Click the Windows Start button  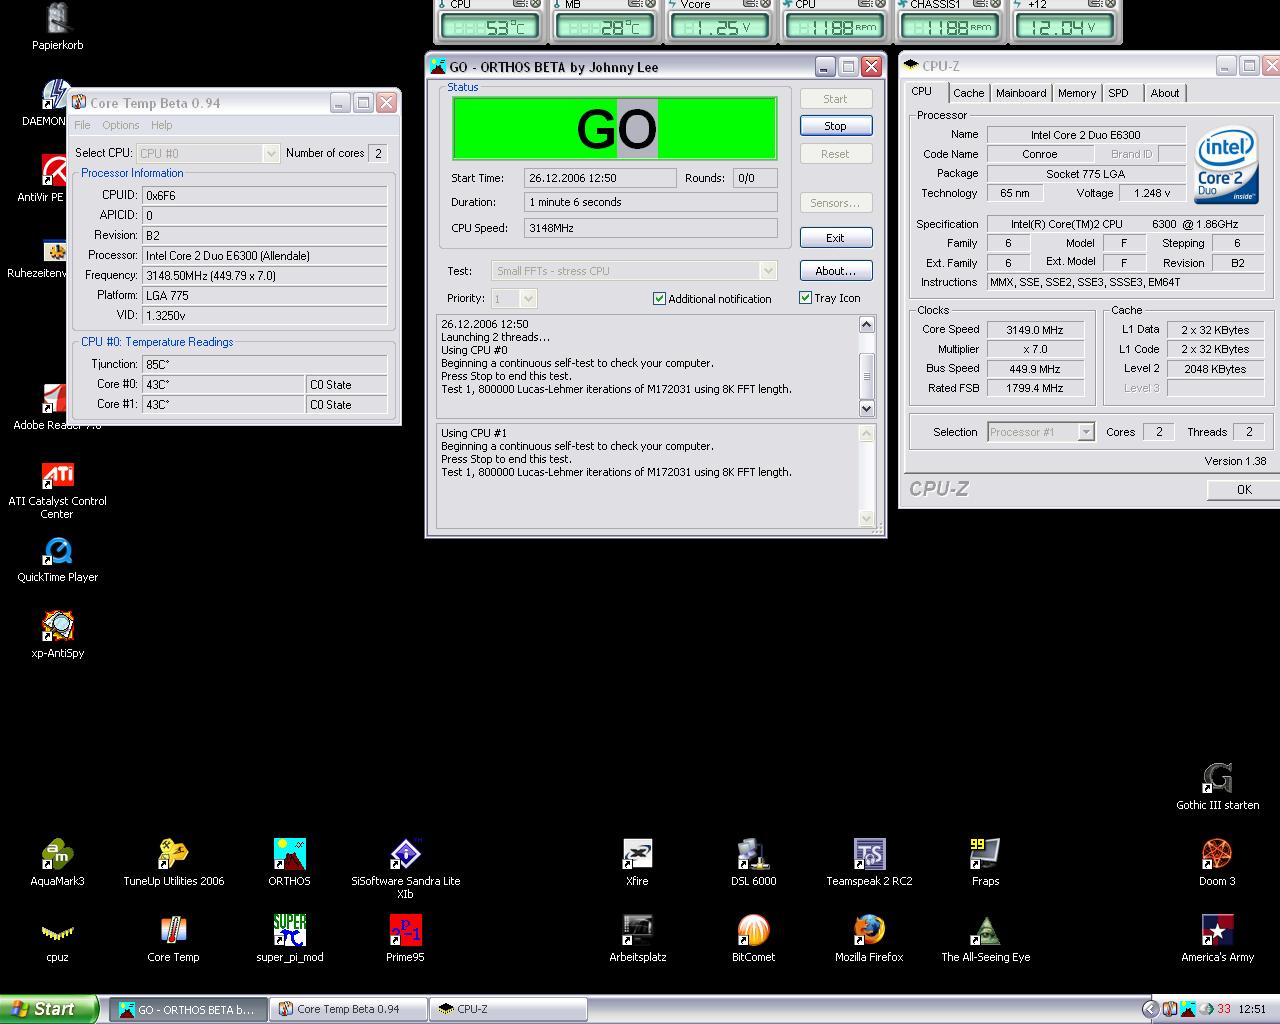coord(49,1009)
